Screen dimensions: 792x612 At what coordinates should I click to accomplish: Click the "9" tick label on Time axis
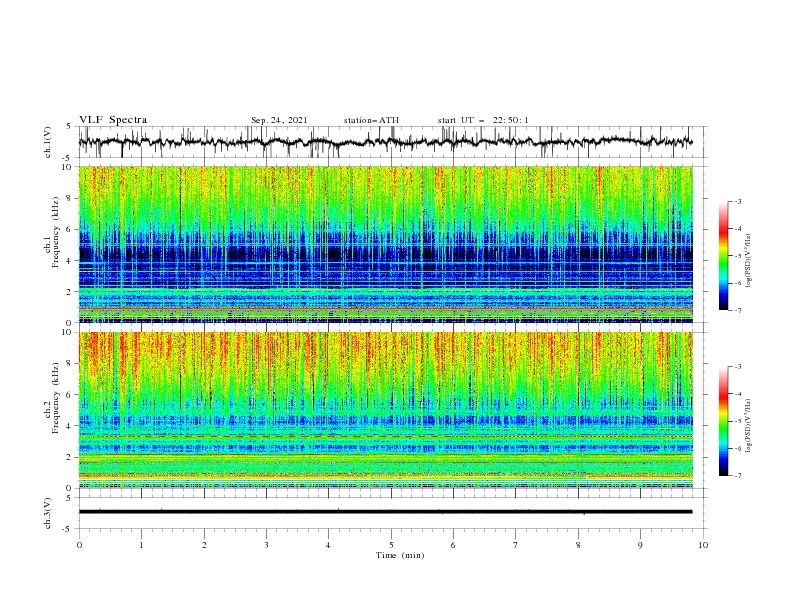(x=640, y=545)
